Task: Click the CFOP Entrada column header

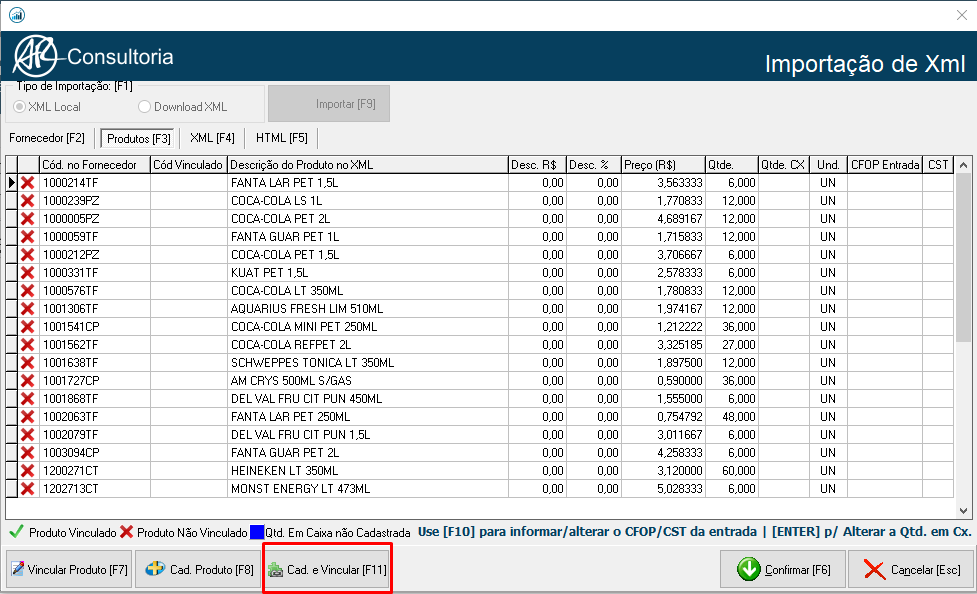Action: pyautogui.click(x=885, y=165)
